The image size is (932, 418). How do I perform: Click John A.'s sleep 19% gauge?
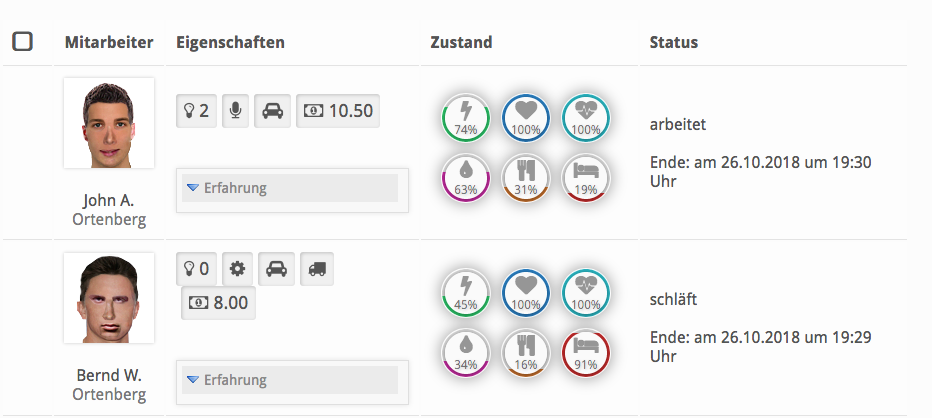584,177
